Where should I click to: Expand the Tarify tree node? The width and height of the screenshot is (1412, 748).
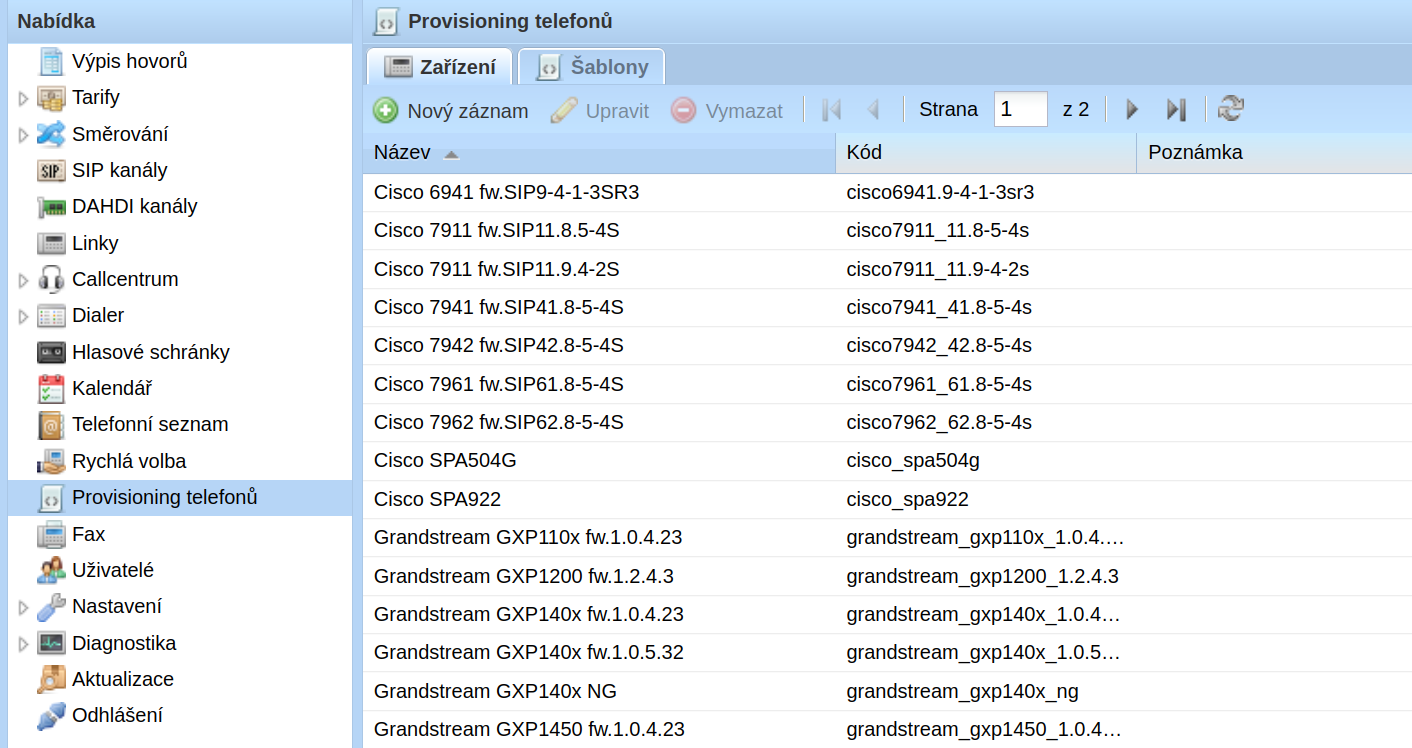(x=24, y=98)
